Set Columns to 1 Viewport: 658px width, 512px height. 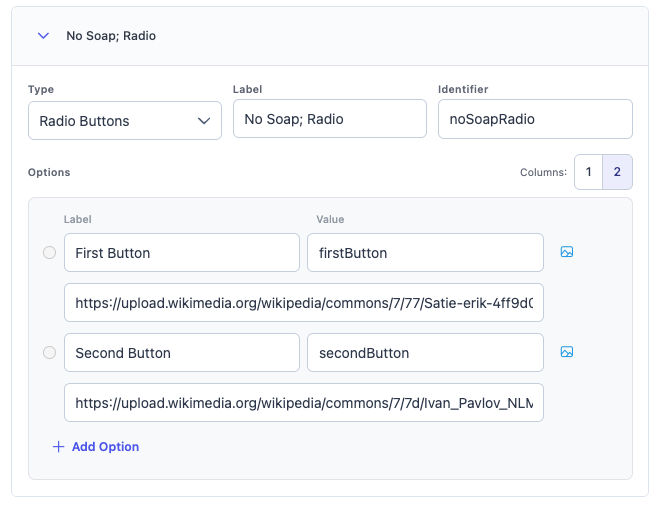tap(588, 172)
